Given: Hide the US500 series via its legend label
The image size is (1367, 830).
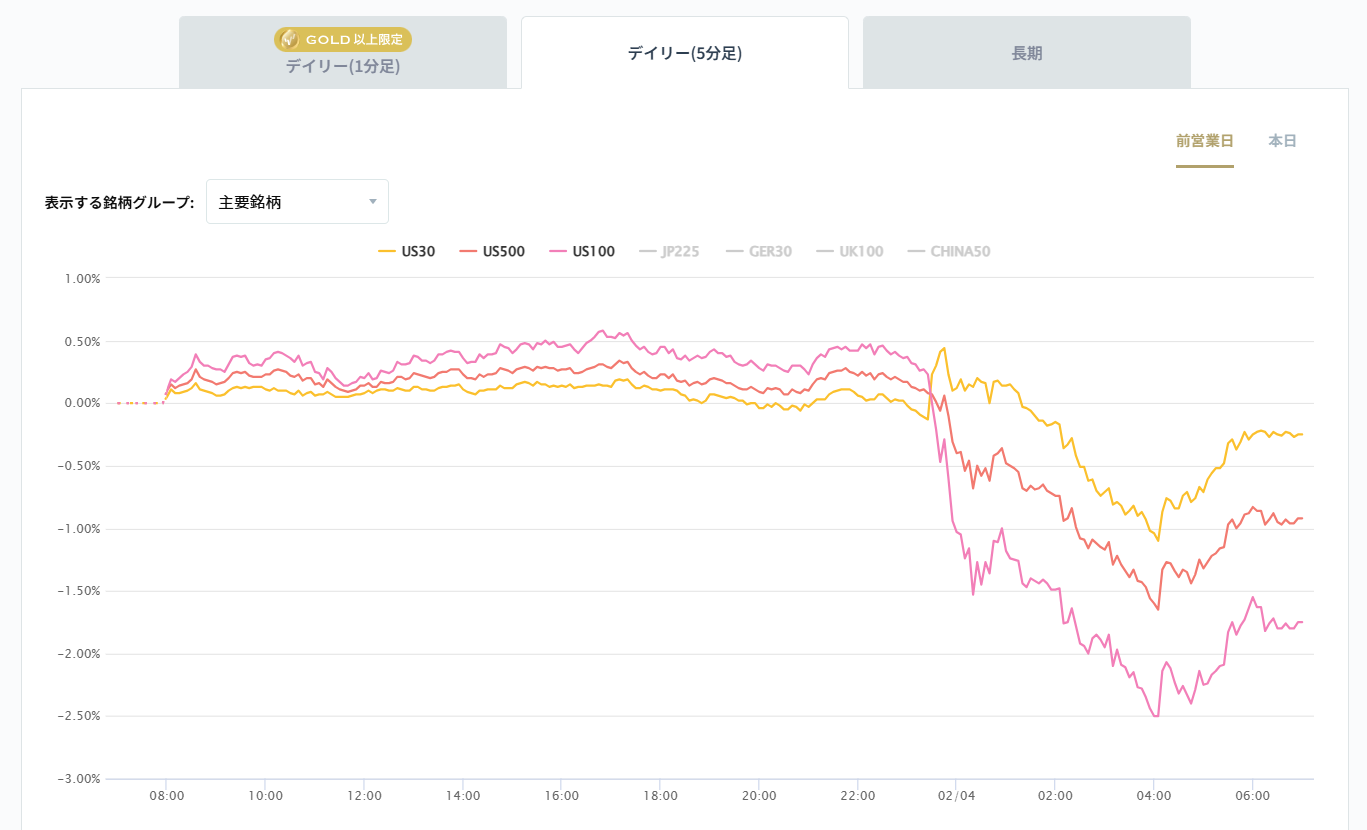Looking at the screenshot, I should pyautogui.click(x=503, y=252).
